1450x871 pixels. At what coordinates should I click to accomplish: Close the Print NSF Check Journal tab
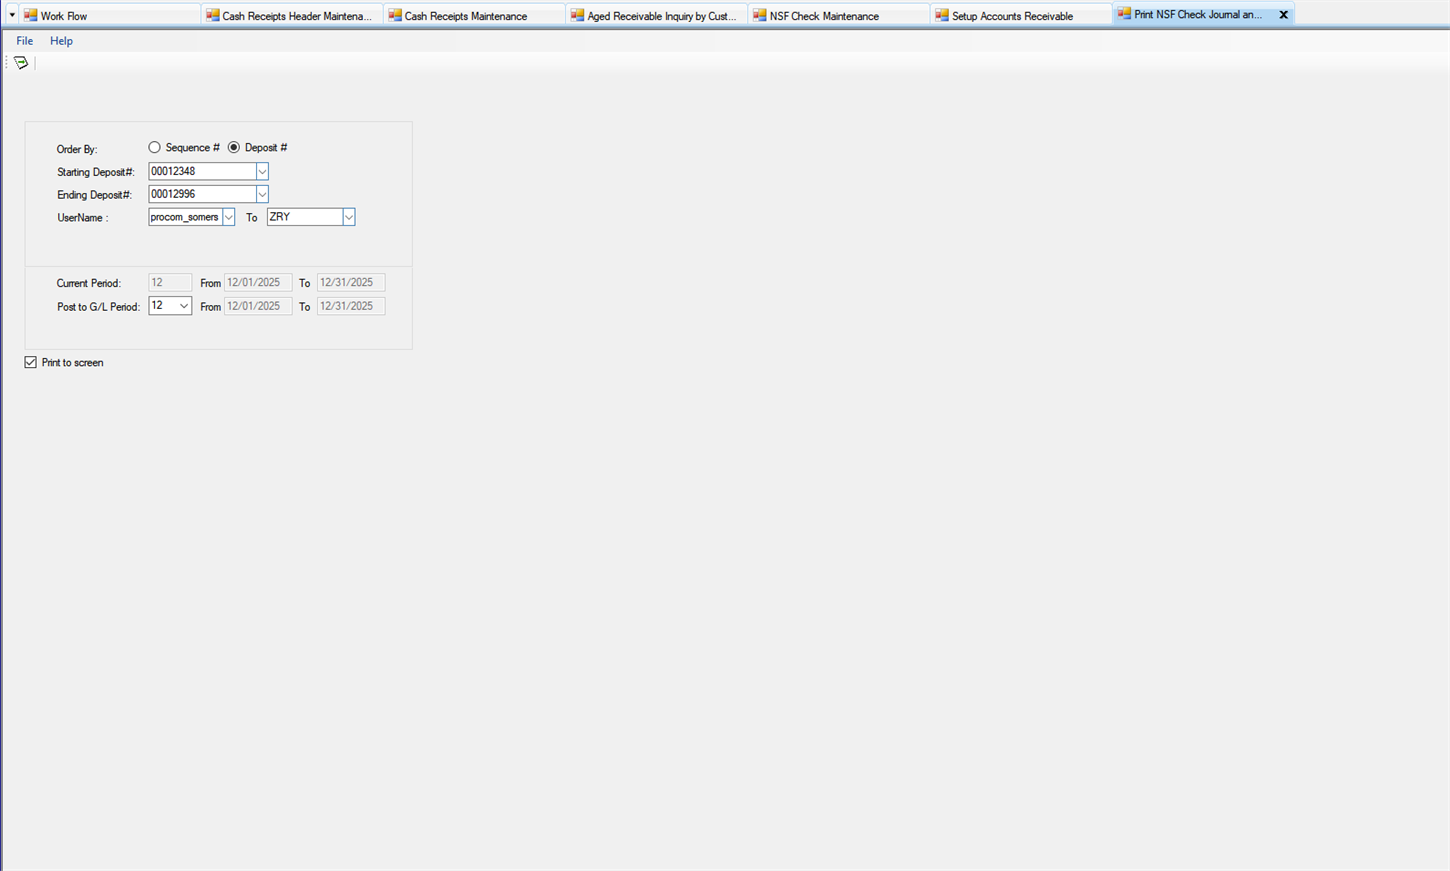tap(1283, 15)
